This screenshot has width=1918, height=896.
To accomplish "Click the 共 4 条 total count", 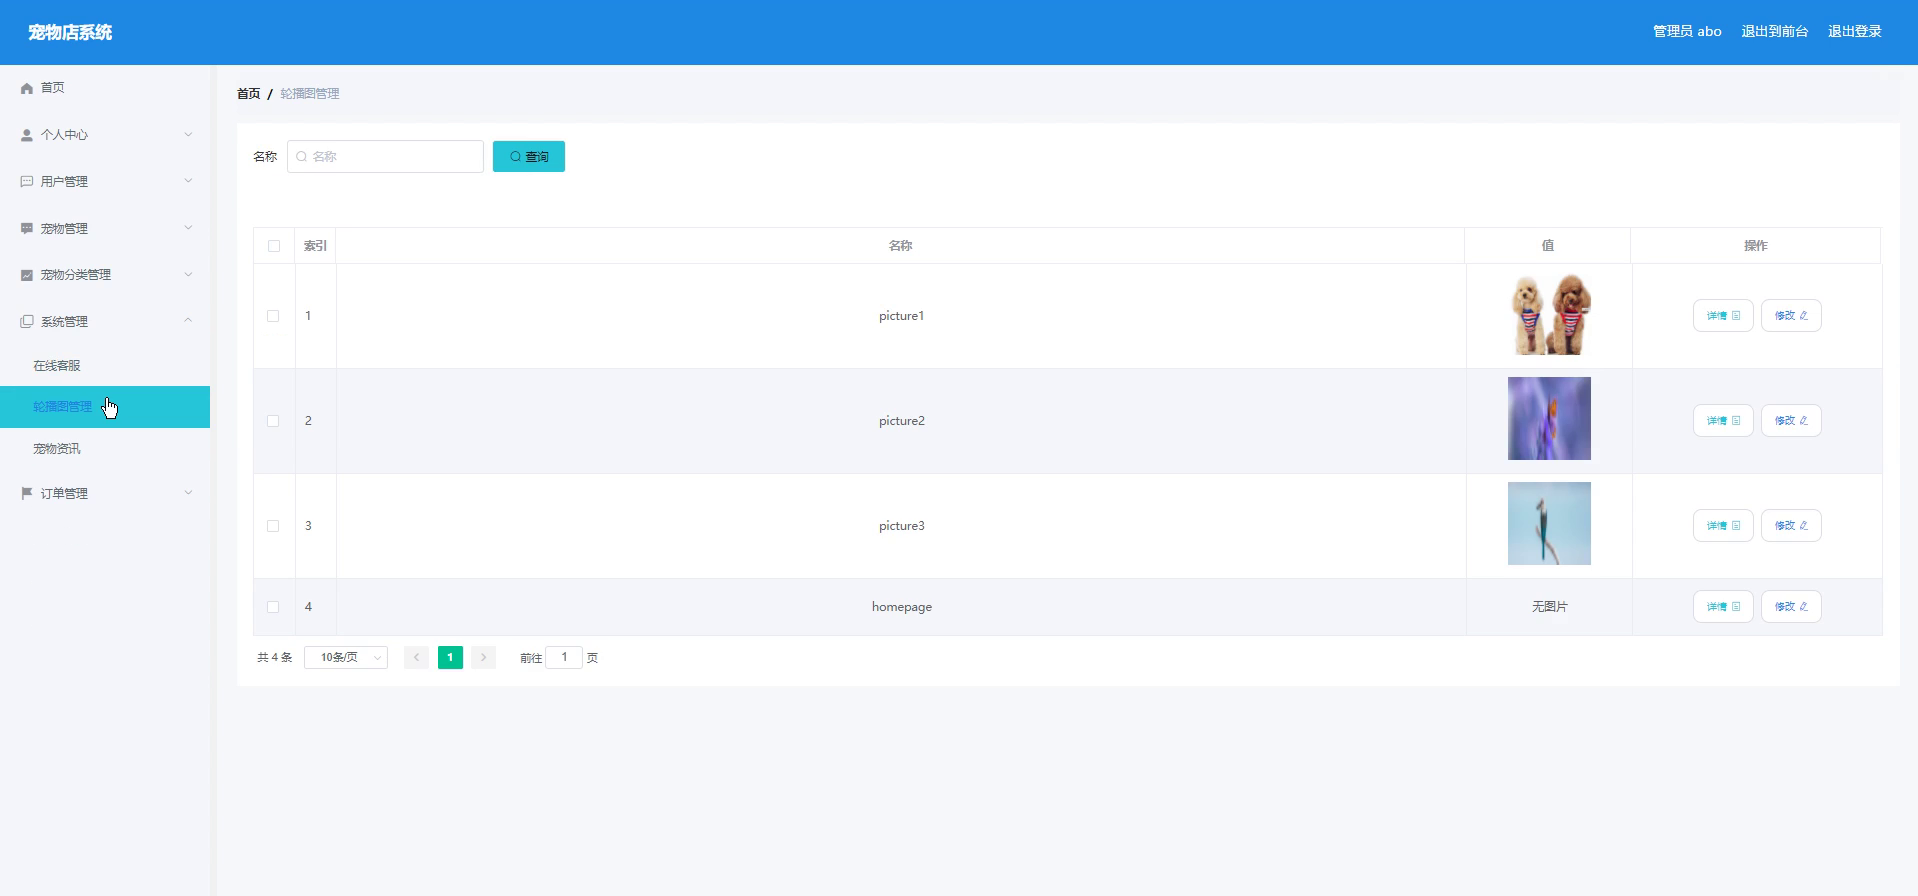I will coord(275,658).
